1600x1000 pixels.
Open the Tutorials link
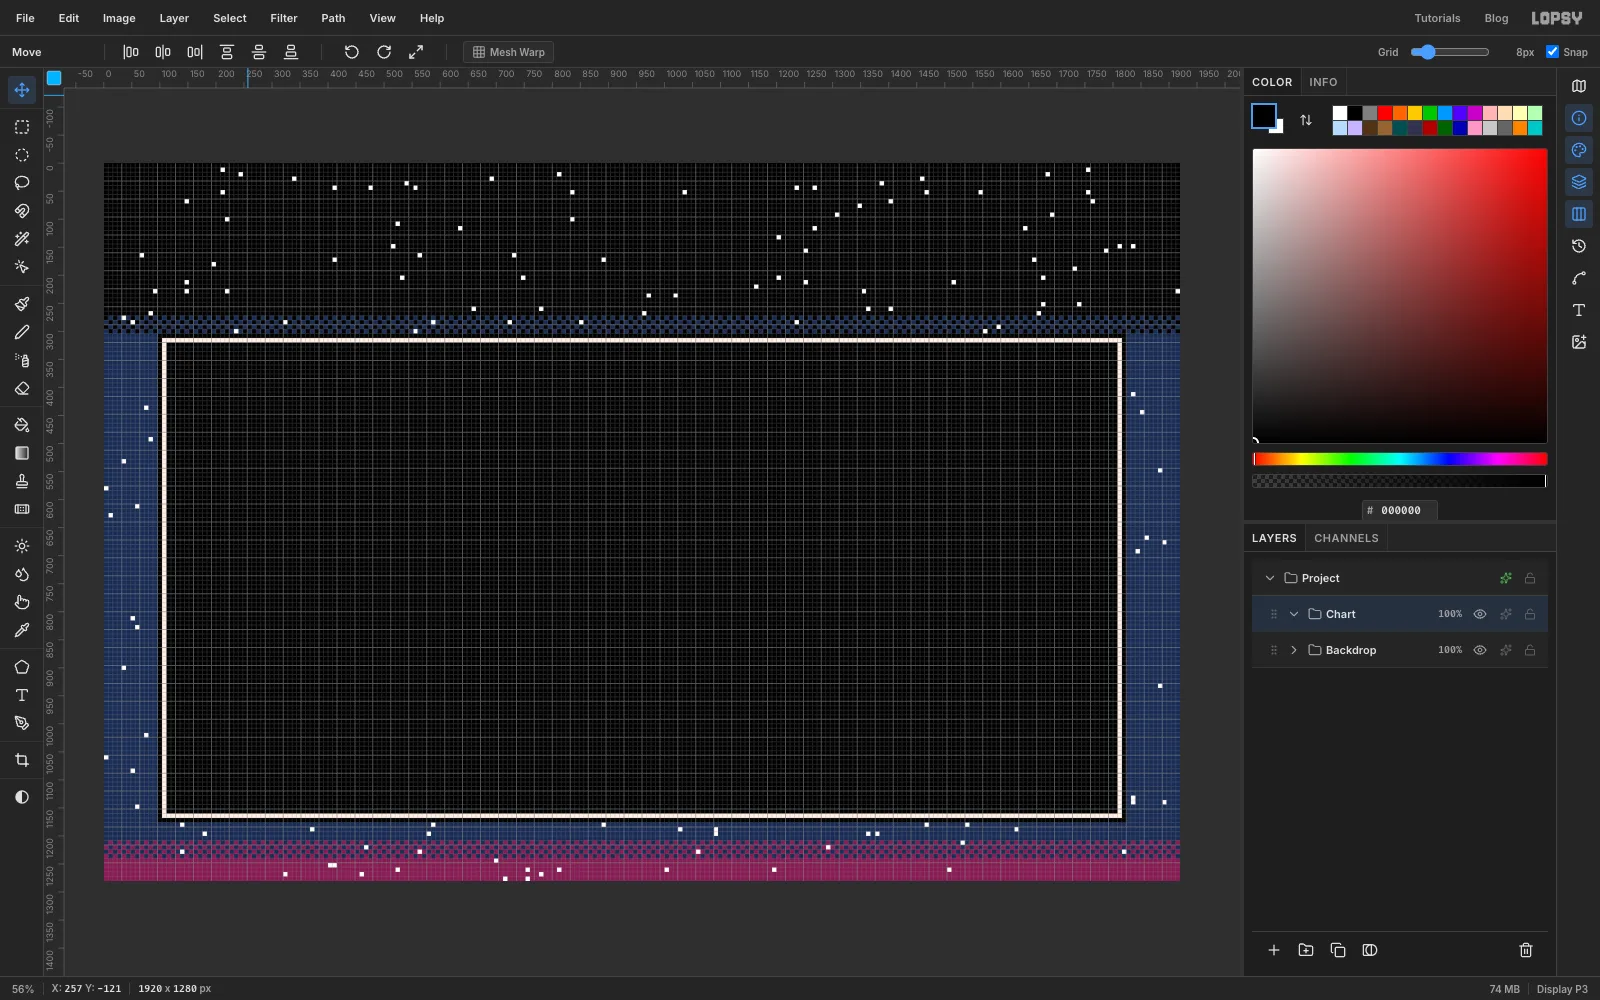click(x=1437, y=18)
